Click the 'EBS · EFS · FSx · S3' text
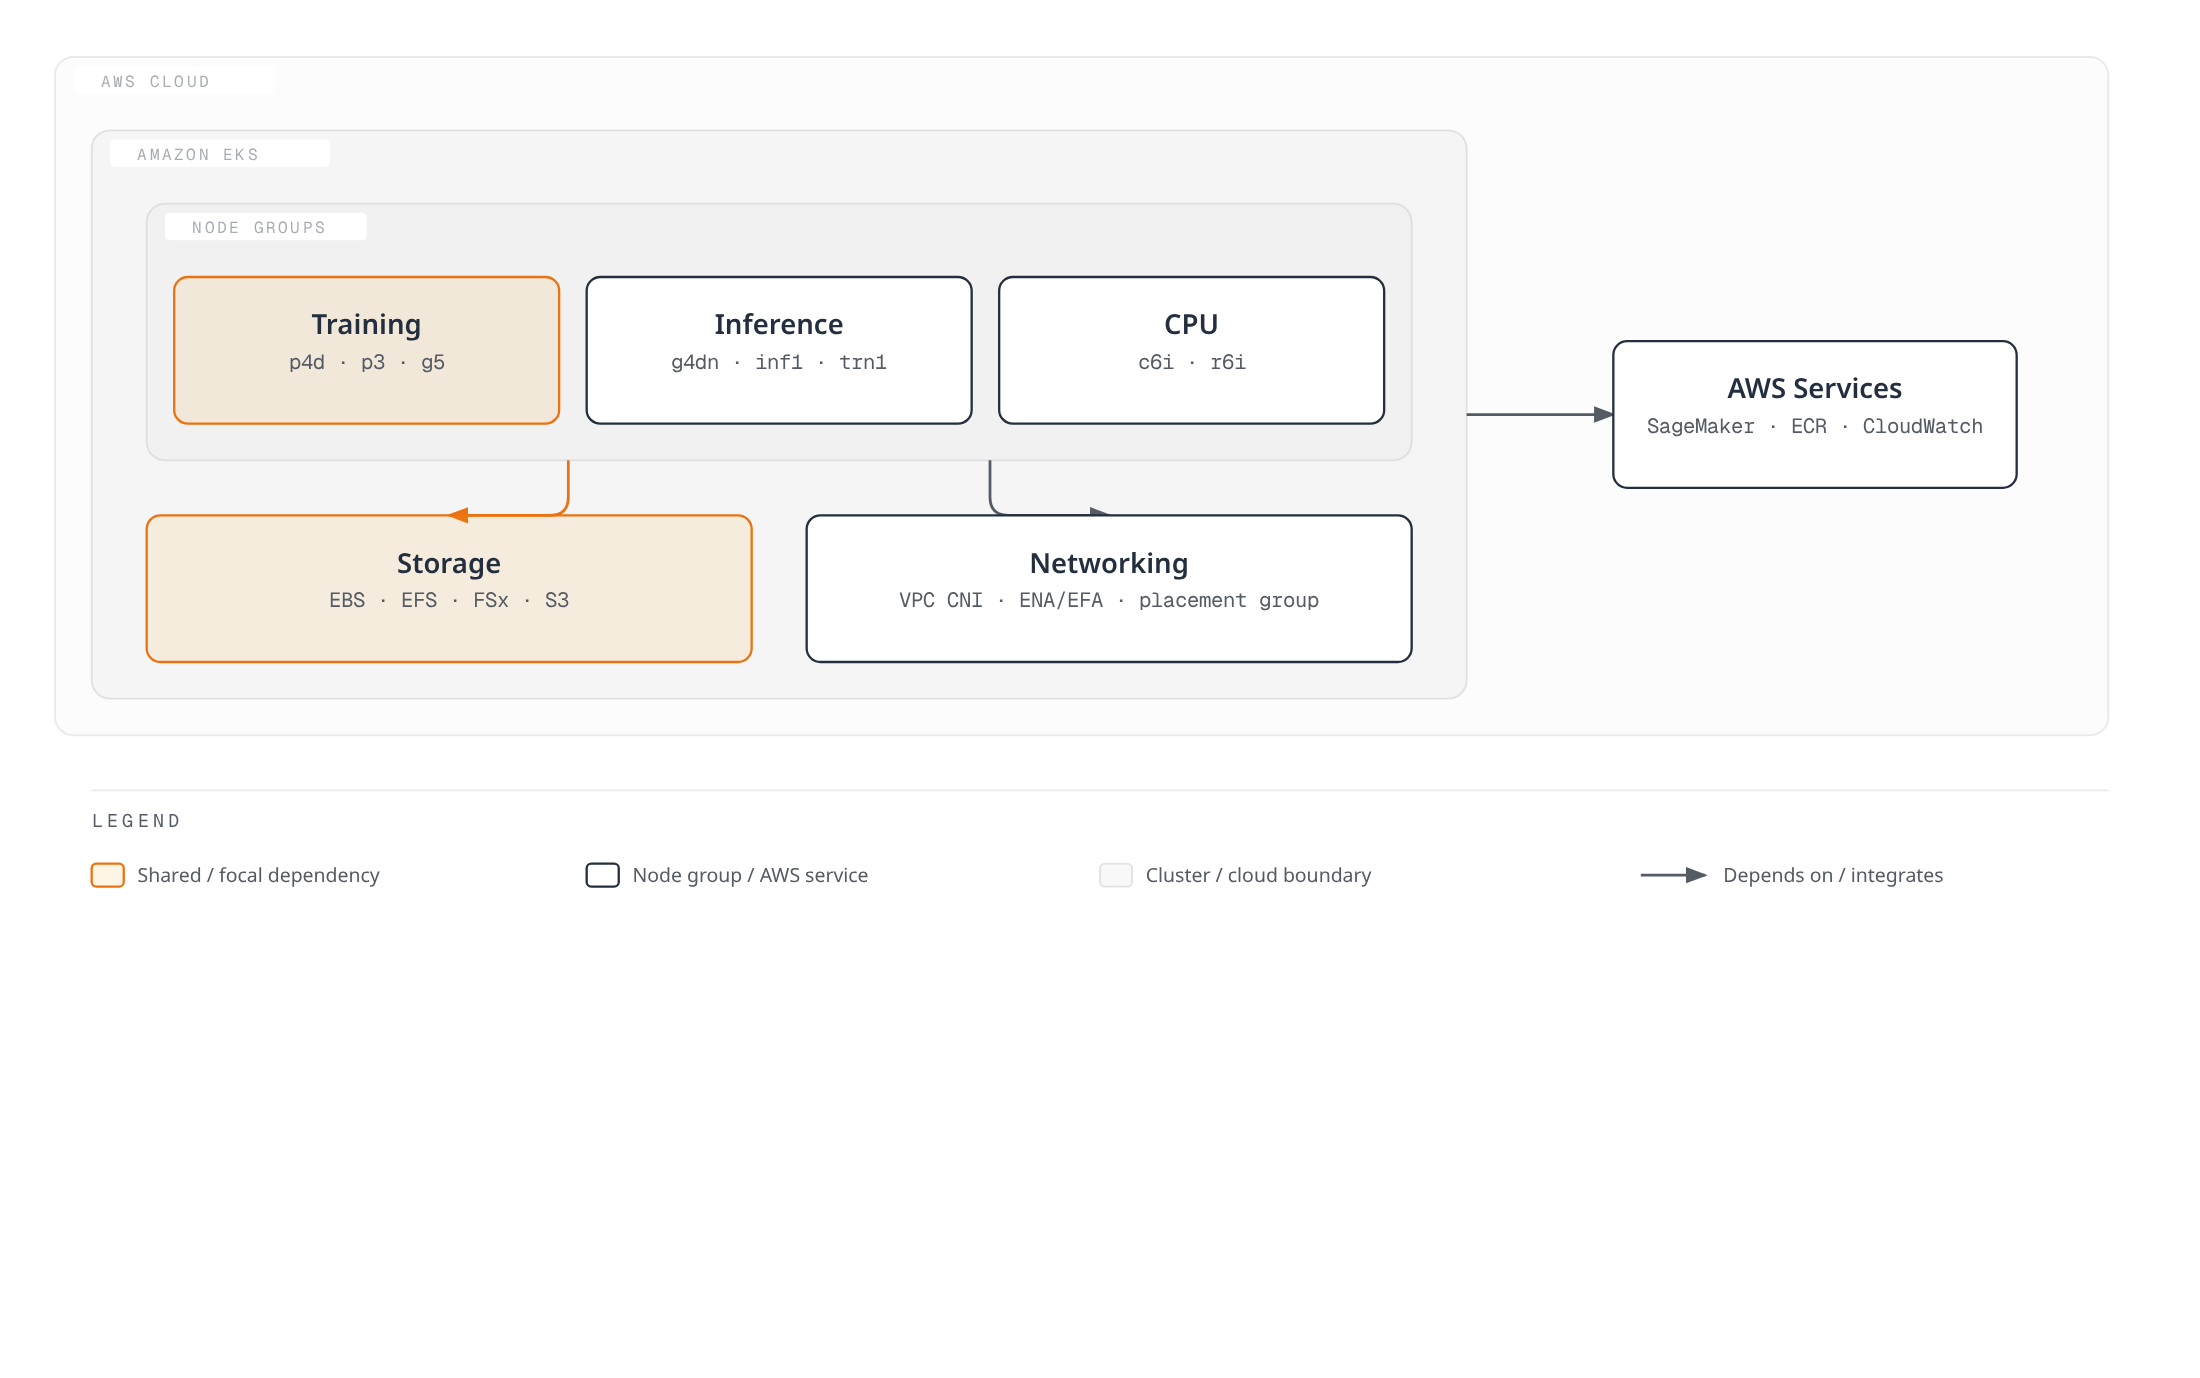Viewport: 2200px width, 1378px height. (x=449, y=600)
